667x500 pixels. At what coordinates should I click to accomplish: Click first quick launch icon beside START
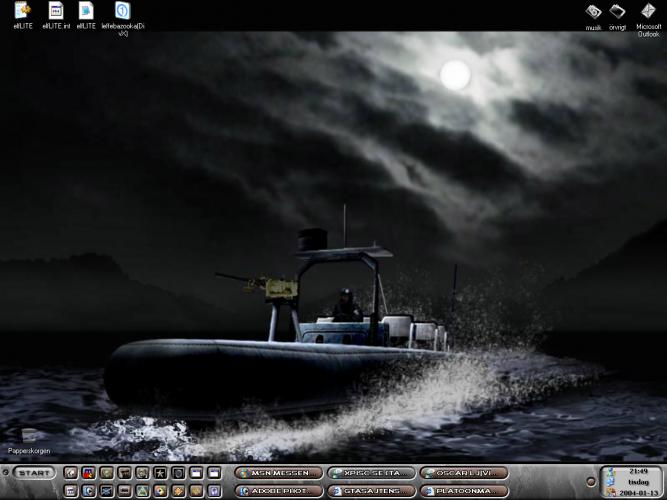click(71, 473)
